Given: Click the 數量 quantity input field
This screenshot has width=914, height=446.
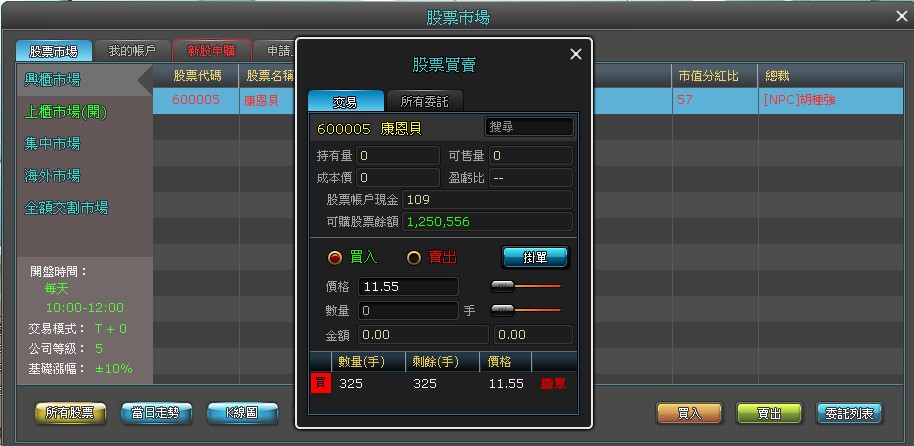Looking at the screenshot, I should pos(408,311).
